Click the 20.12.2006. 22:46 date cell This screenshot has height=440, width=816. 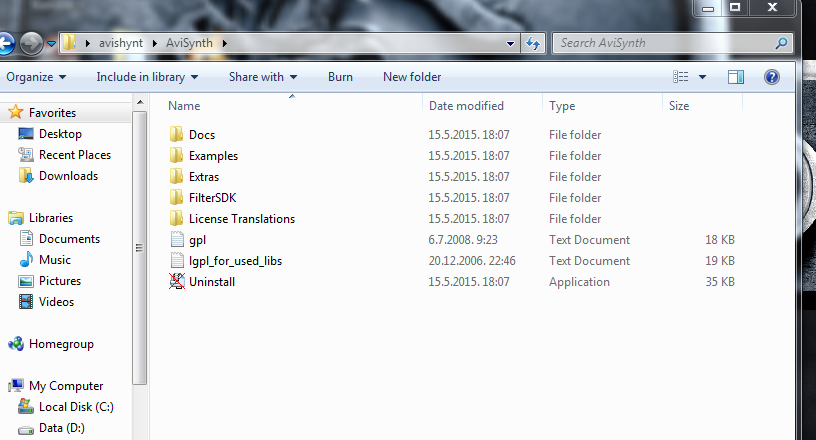click(472, 261)
